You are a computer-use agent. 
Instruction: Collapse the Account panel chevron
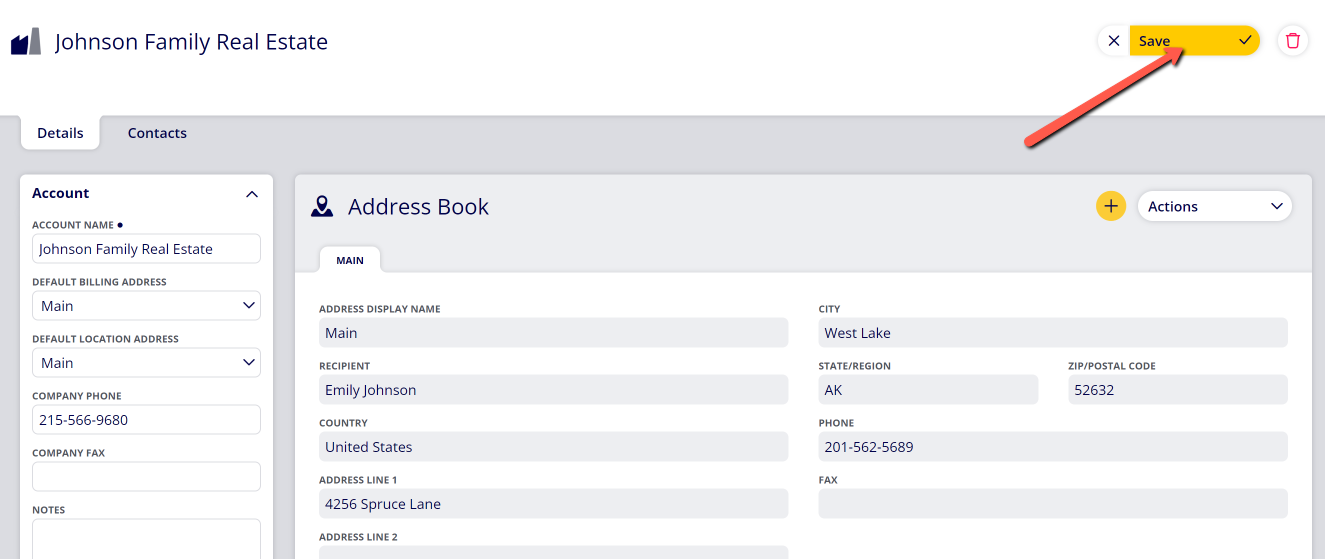click(252, 194)
